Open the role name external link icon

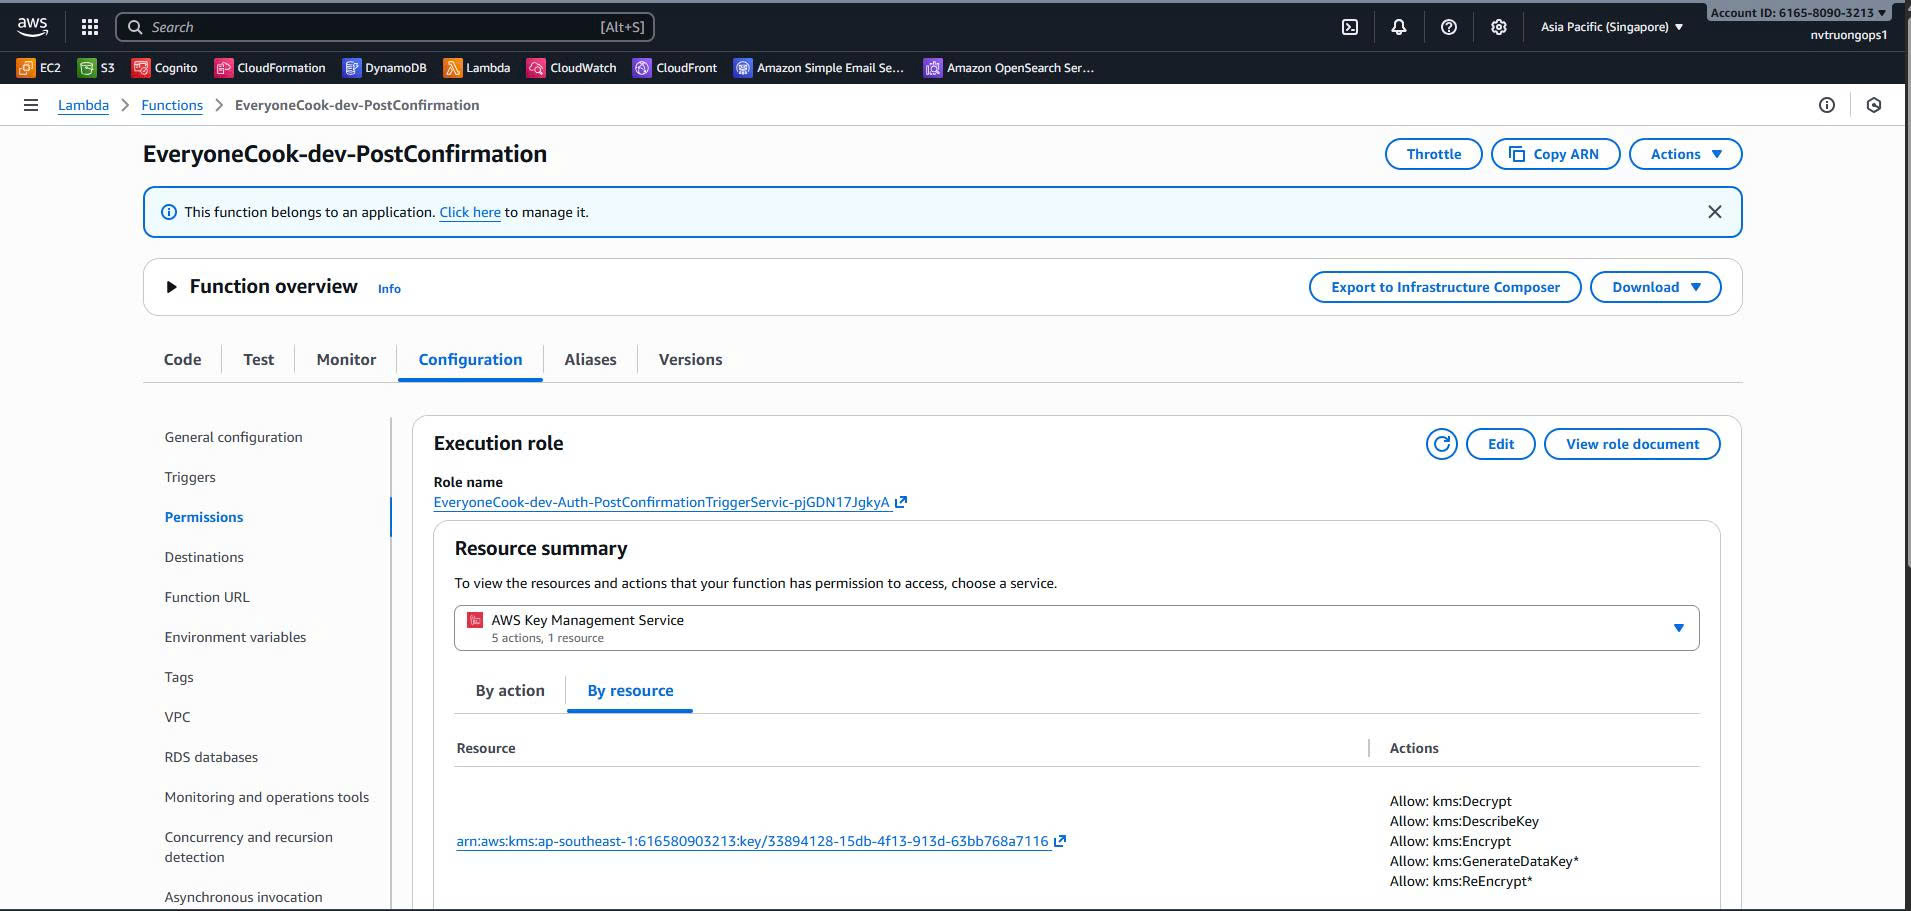click(901, 502)
